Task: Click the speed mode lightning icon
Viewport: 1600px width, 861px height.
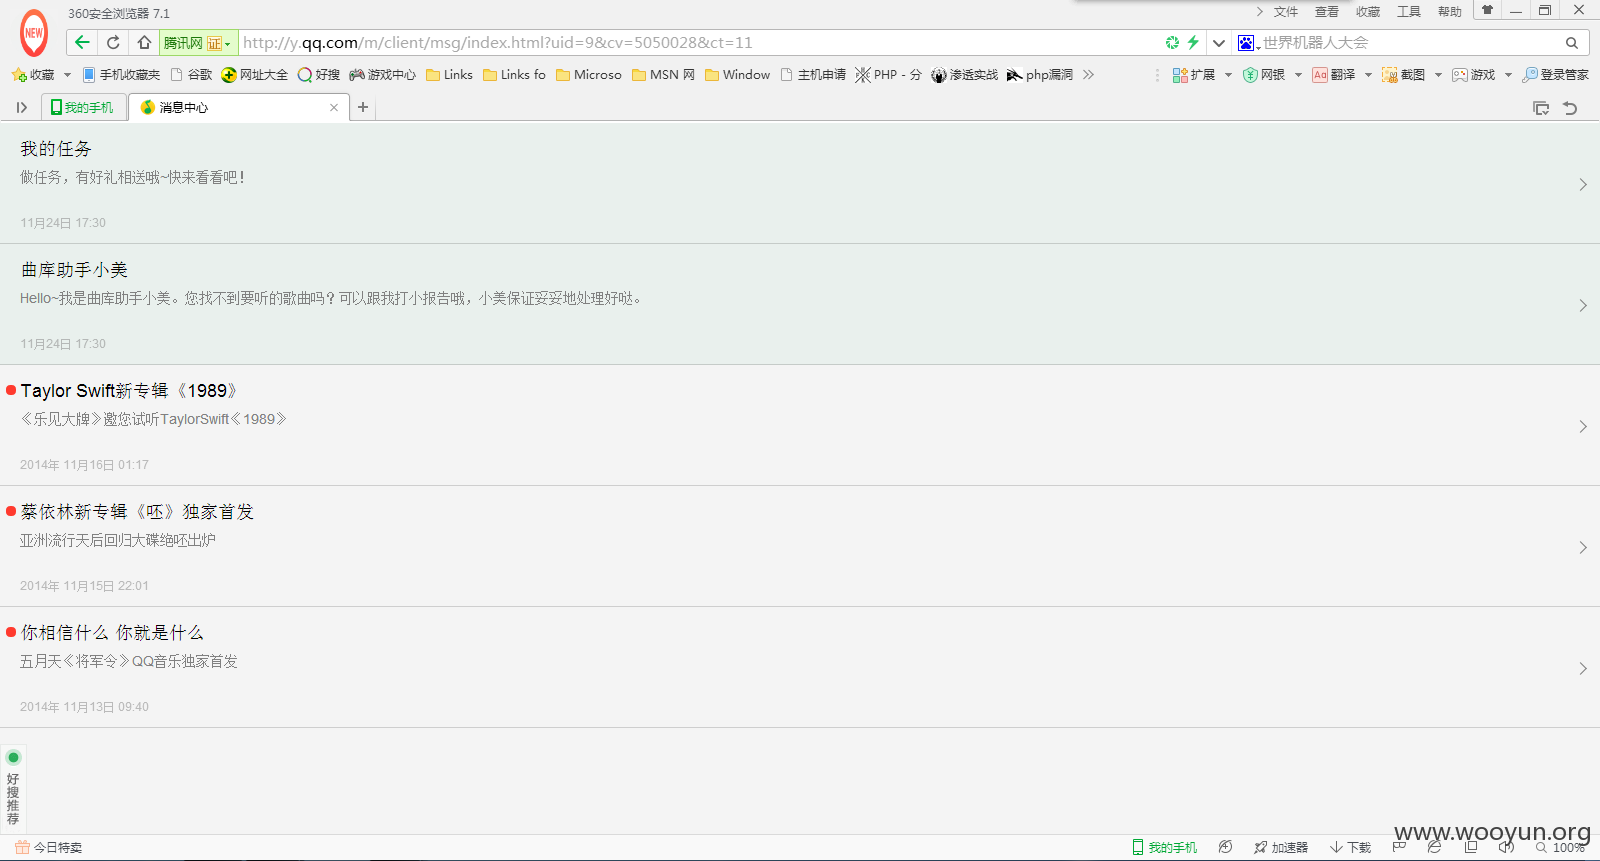Action: (1193, 42)
